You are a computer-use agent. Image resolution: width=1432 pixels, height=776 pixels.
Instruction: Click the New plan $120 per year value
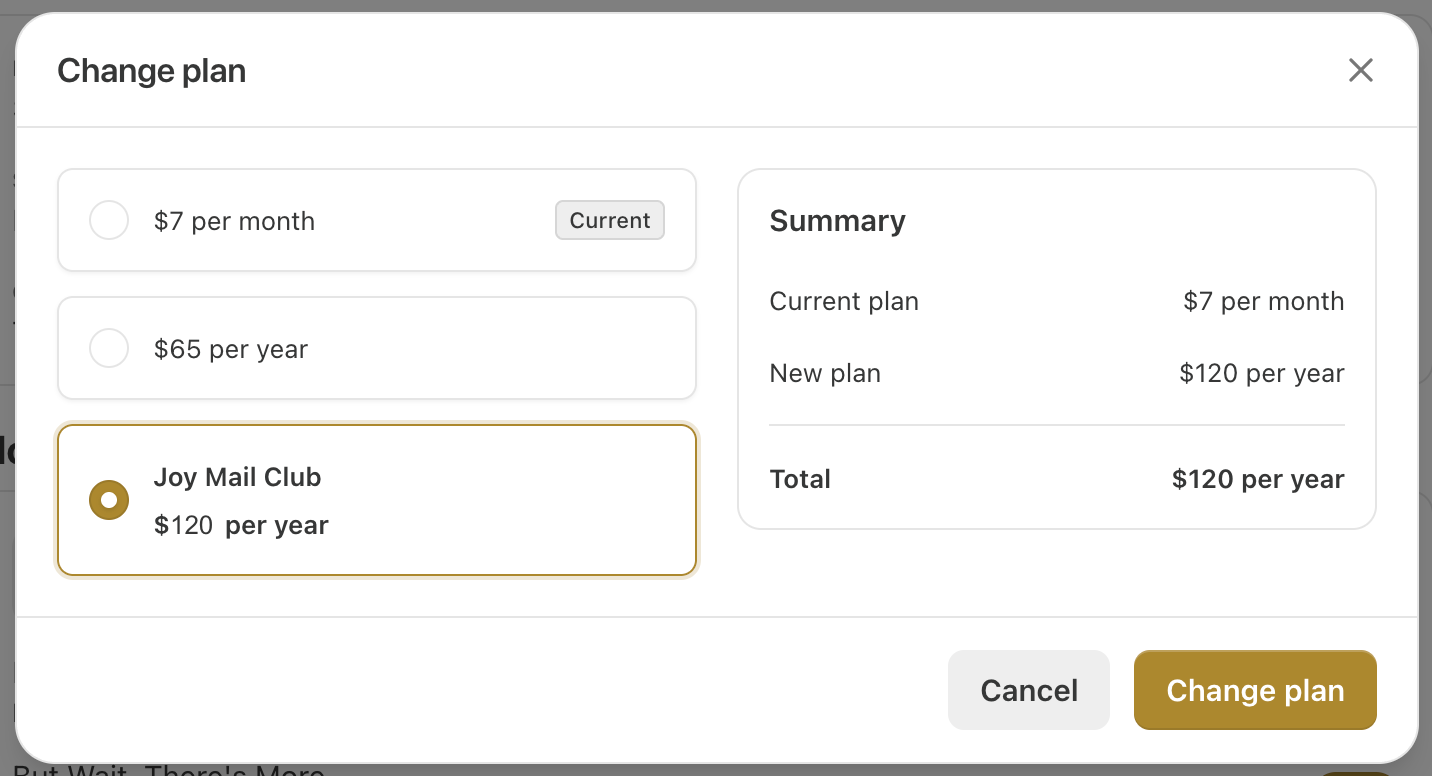(1262, 373)
